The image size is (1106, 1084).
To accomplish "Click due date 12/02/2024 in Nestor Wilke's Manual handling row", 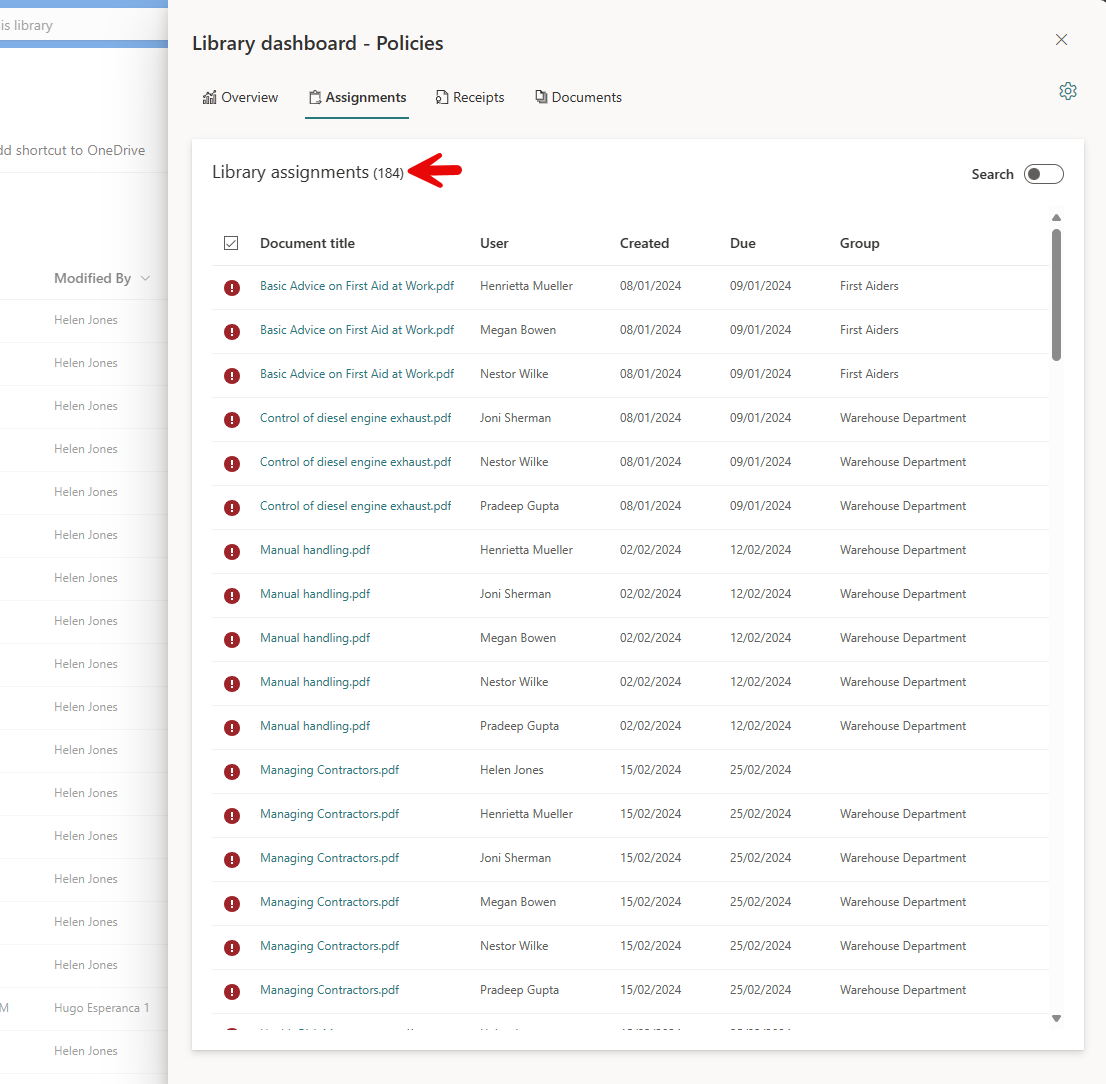I will pos(760,681).
